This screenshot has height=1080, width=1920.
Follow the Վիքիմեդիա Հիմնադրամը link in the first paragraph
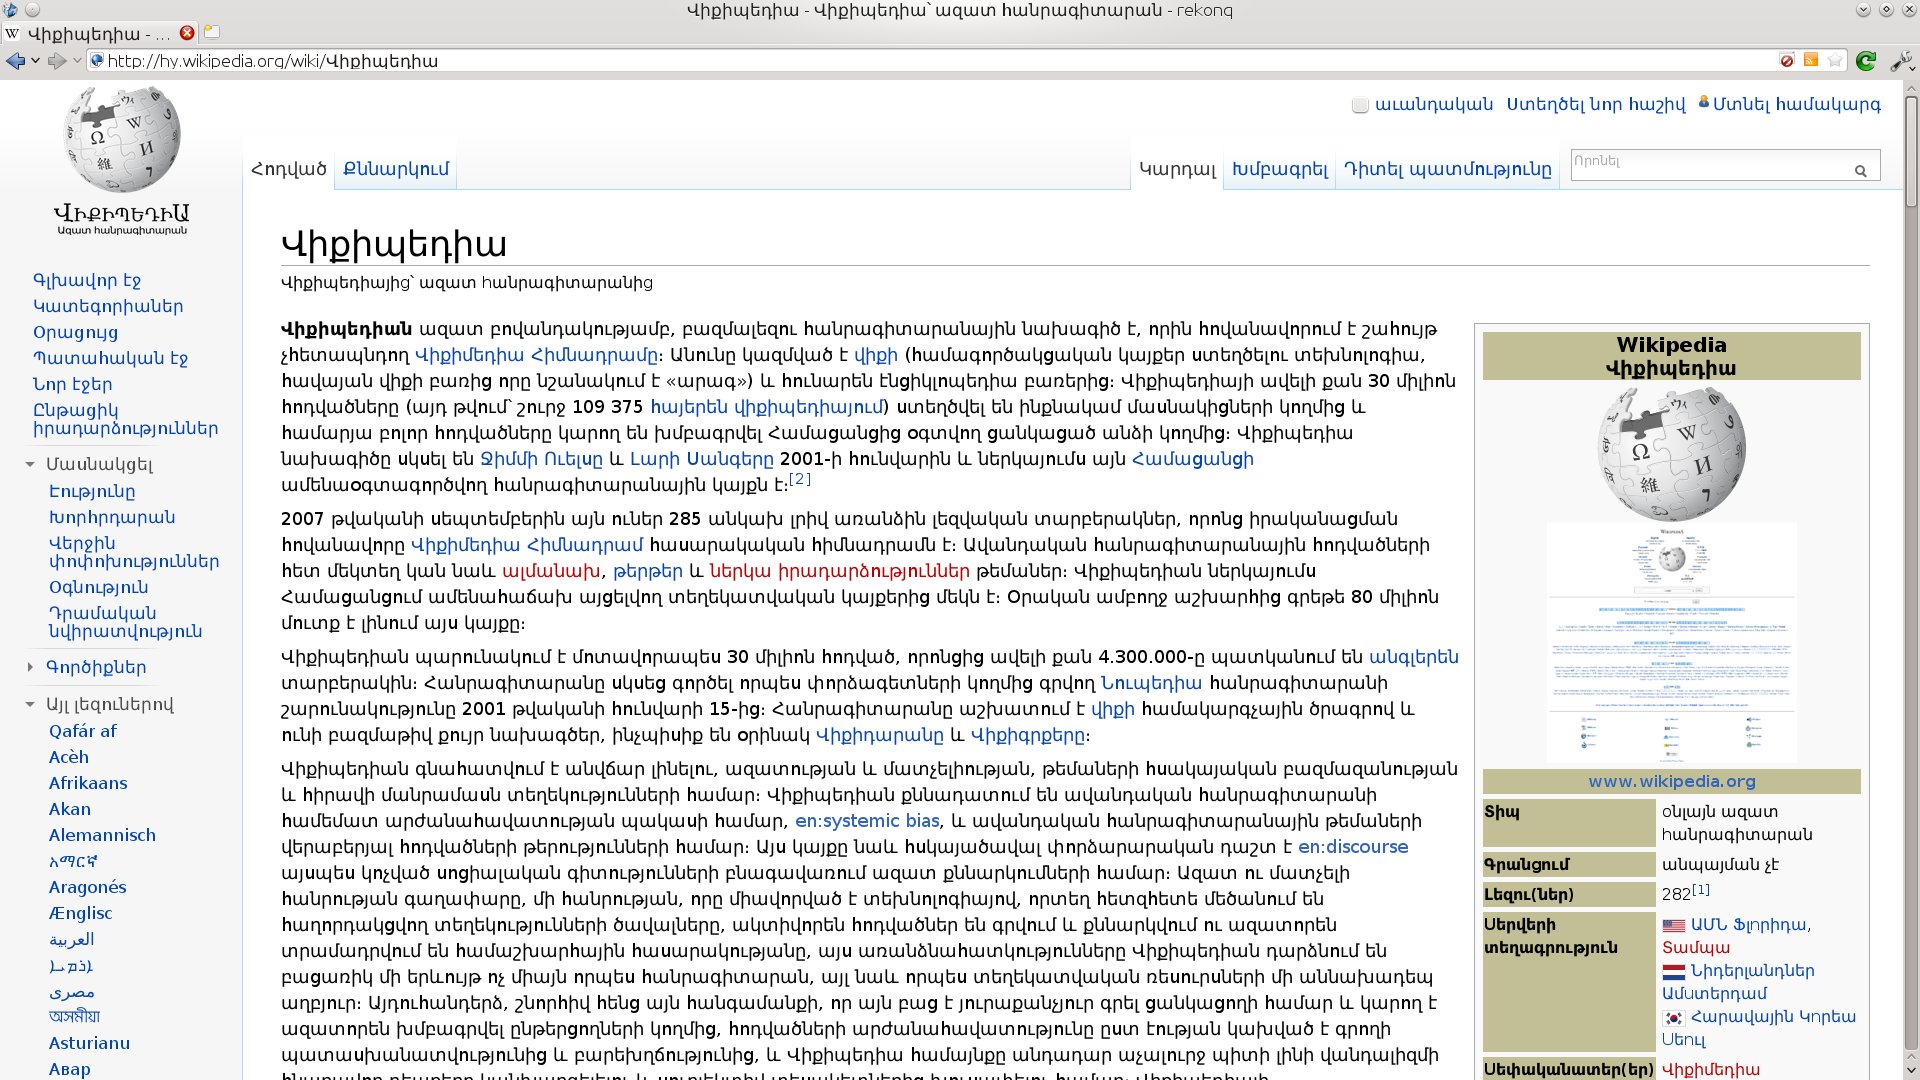click(x=536, y=355)
